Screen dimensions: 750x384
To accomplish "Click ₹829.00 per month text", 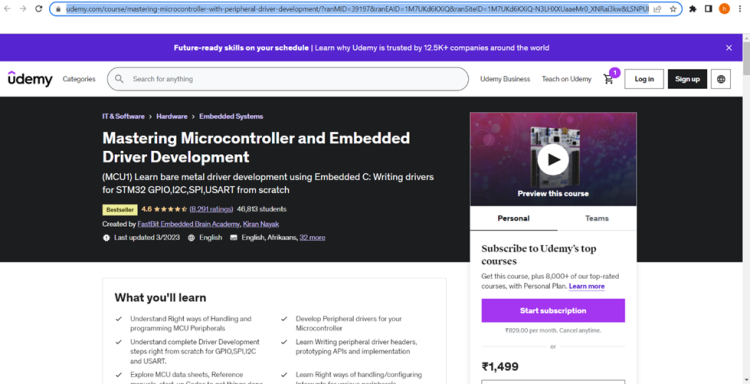I will click(x=553, y=330).
